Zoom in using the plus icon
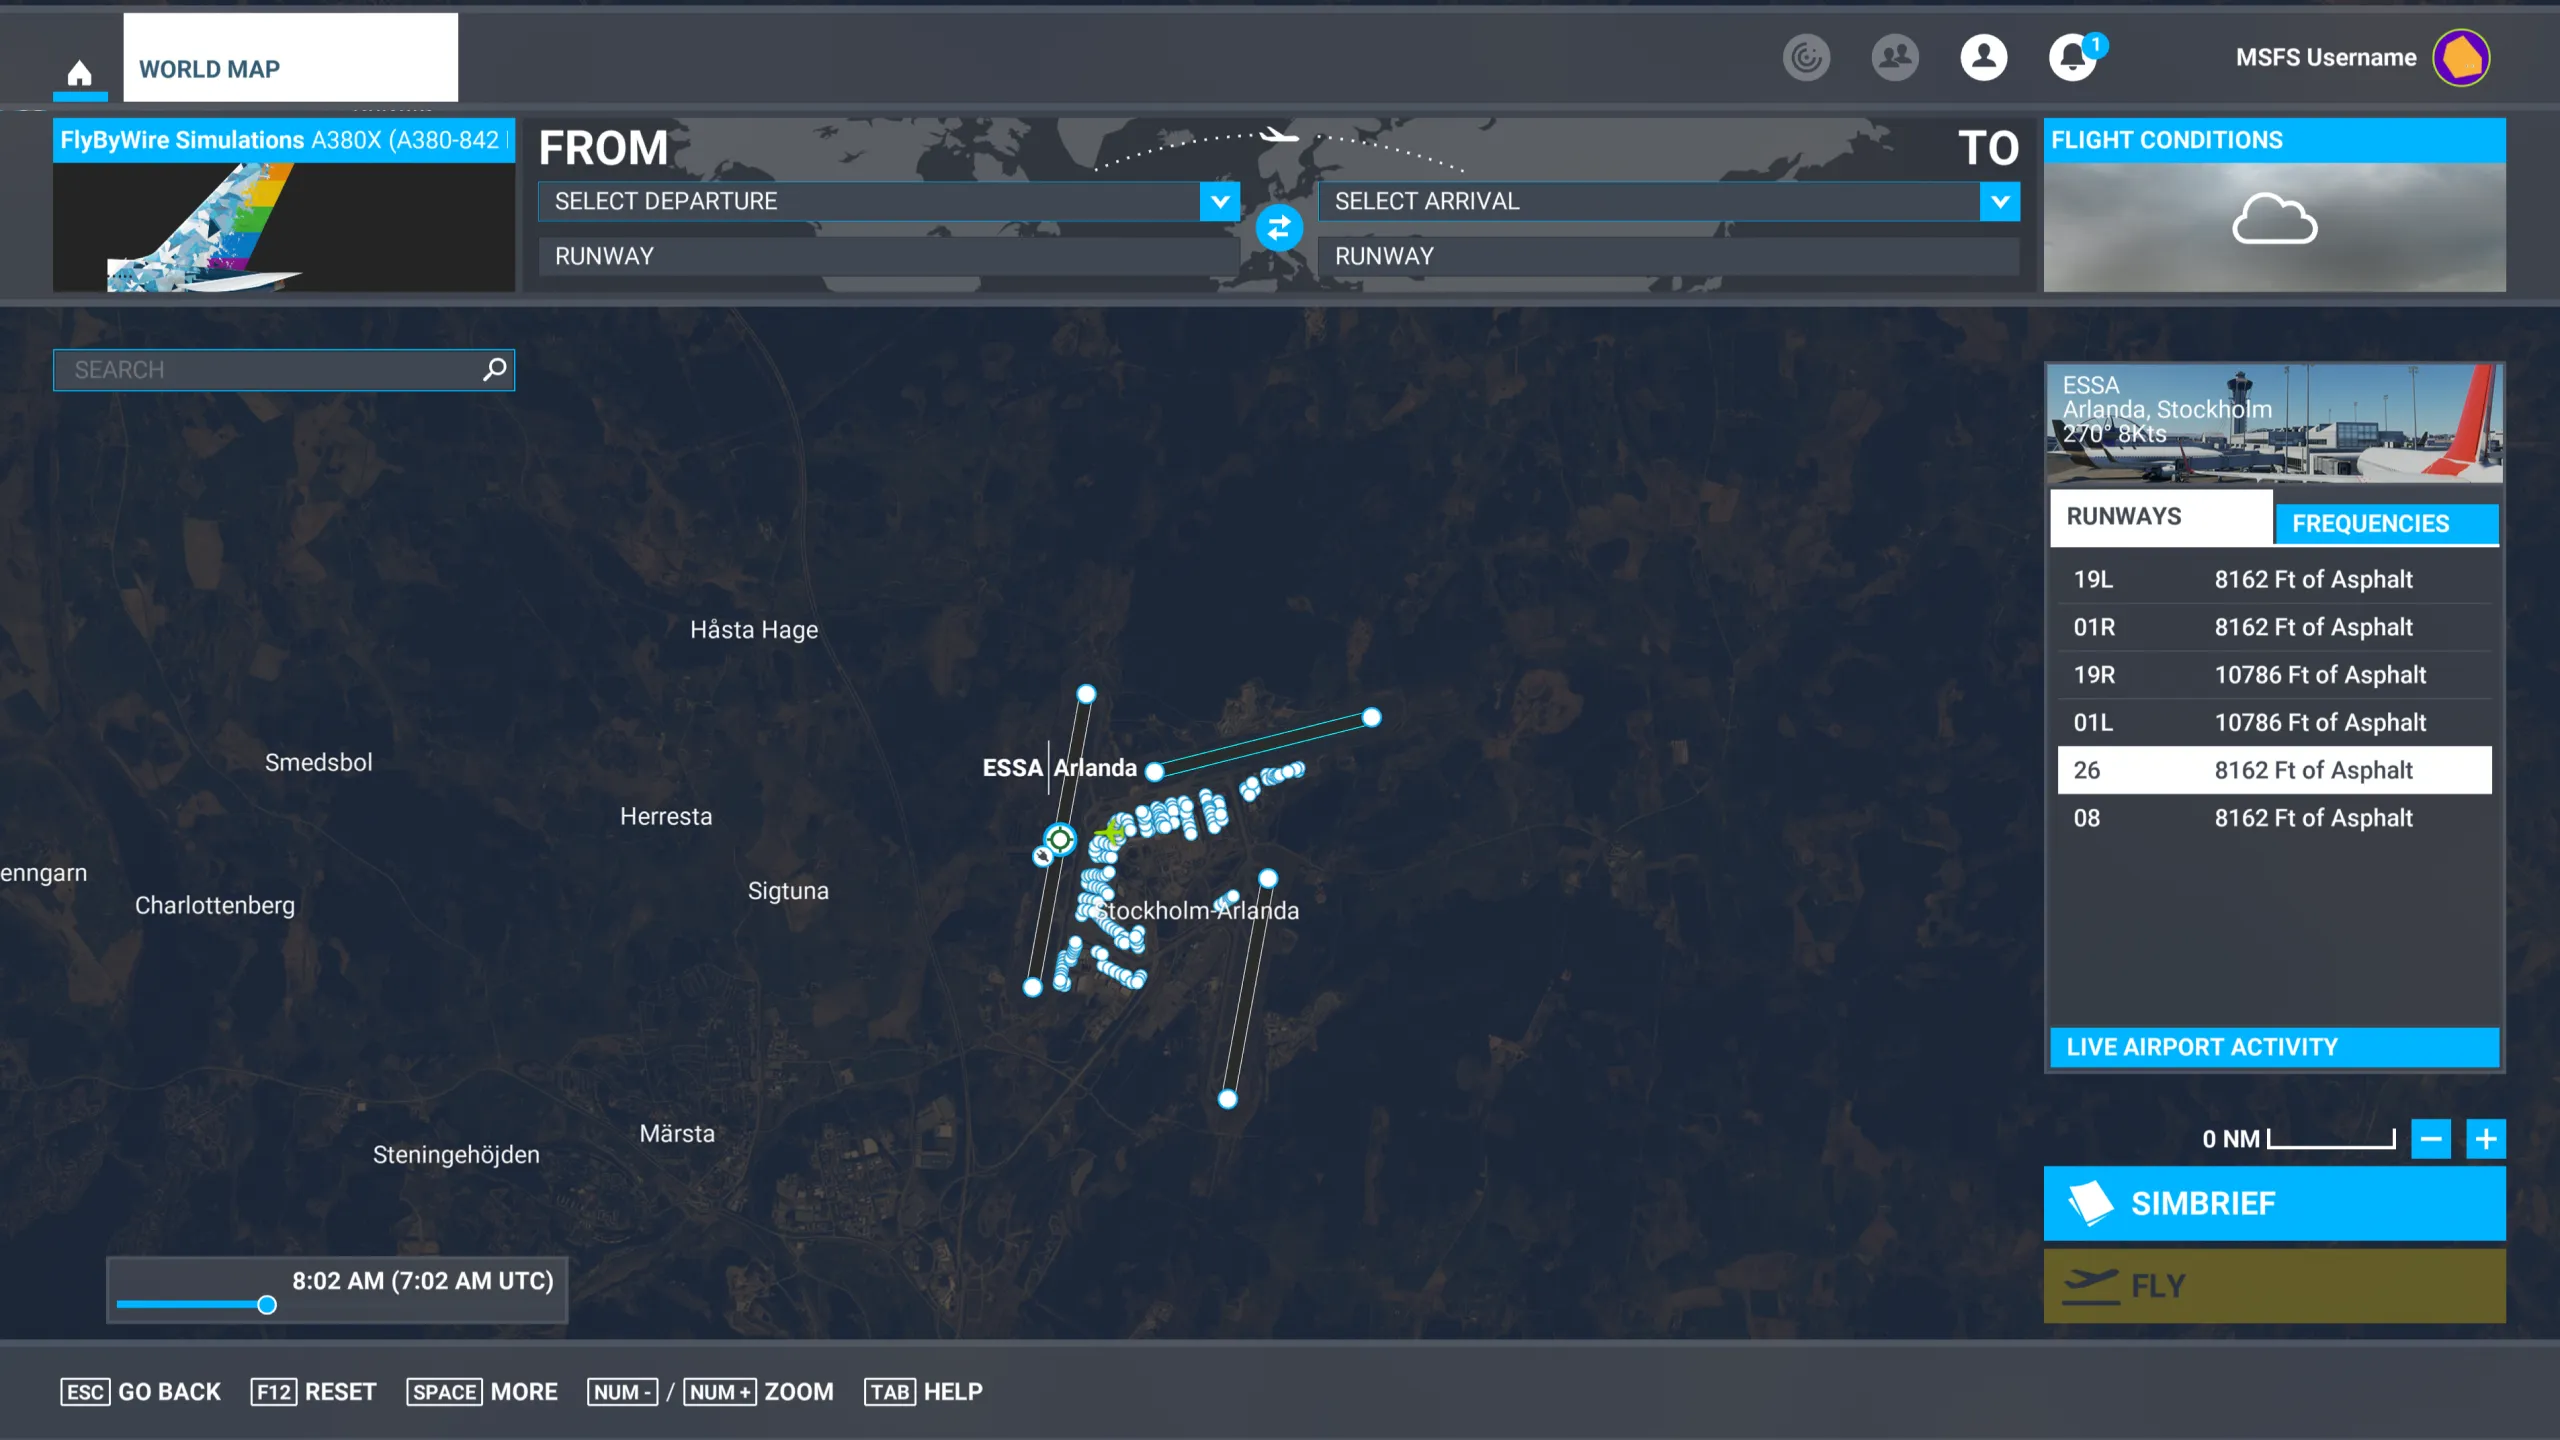 [x=2487, y=1138]
